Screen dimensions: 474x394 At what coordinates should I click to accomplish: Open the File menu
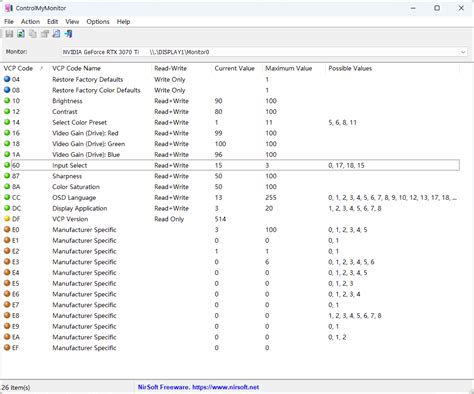9,22
